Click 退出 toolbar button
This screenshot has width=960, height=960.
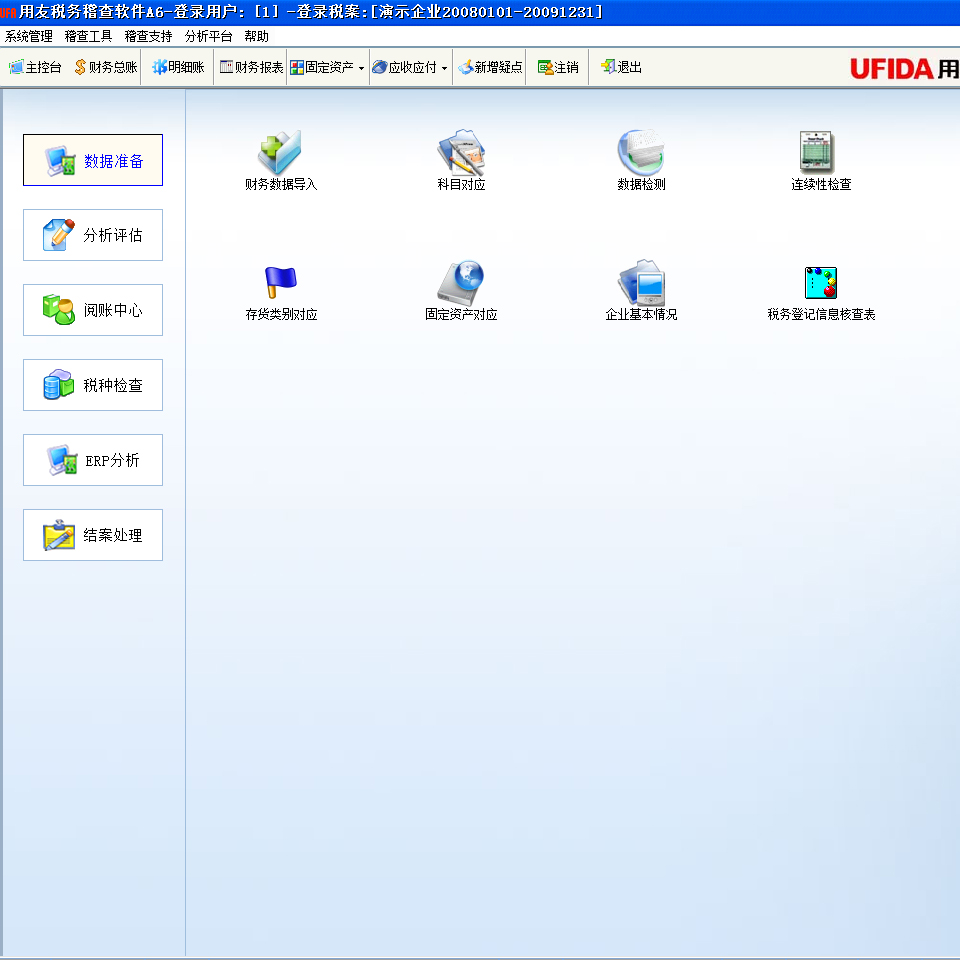coord(621,67)
